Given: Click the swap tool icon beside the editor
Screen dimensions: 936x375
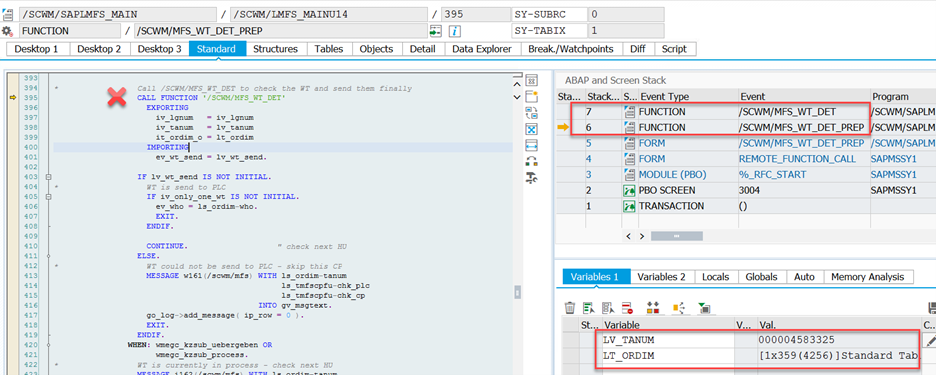Looking at the screenshot, I should click(x=531, y=113).
